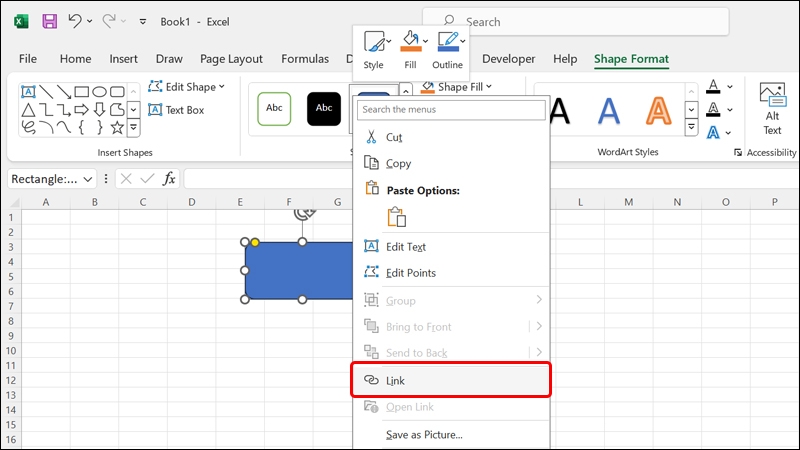Viewport: 800px width, 450px height.
Task: Apply the orange WordArt A style
Action: [x=659, y=111]
